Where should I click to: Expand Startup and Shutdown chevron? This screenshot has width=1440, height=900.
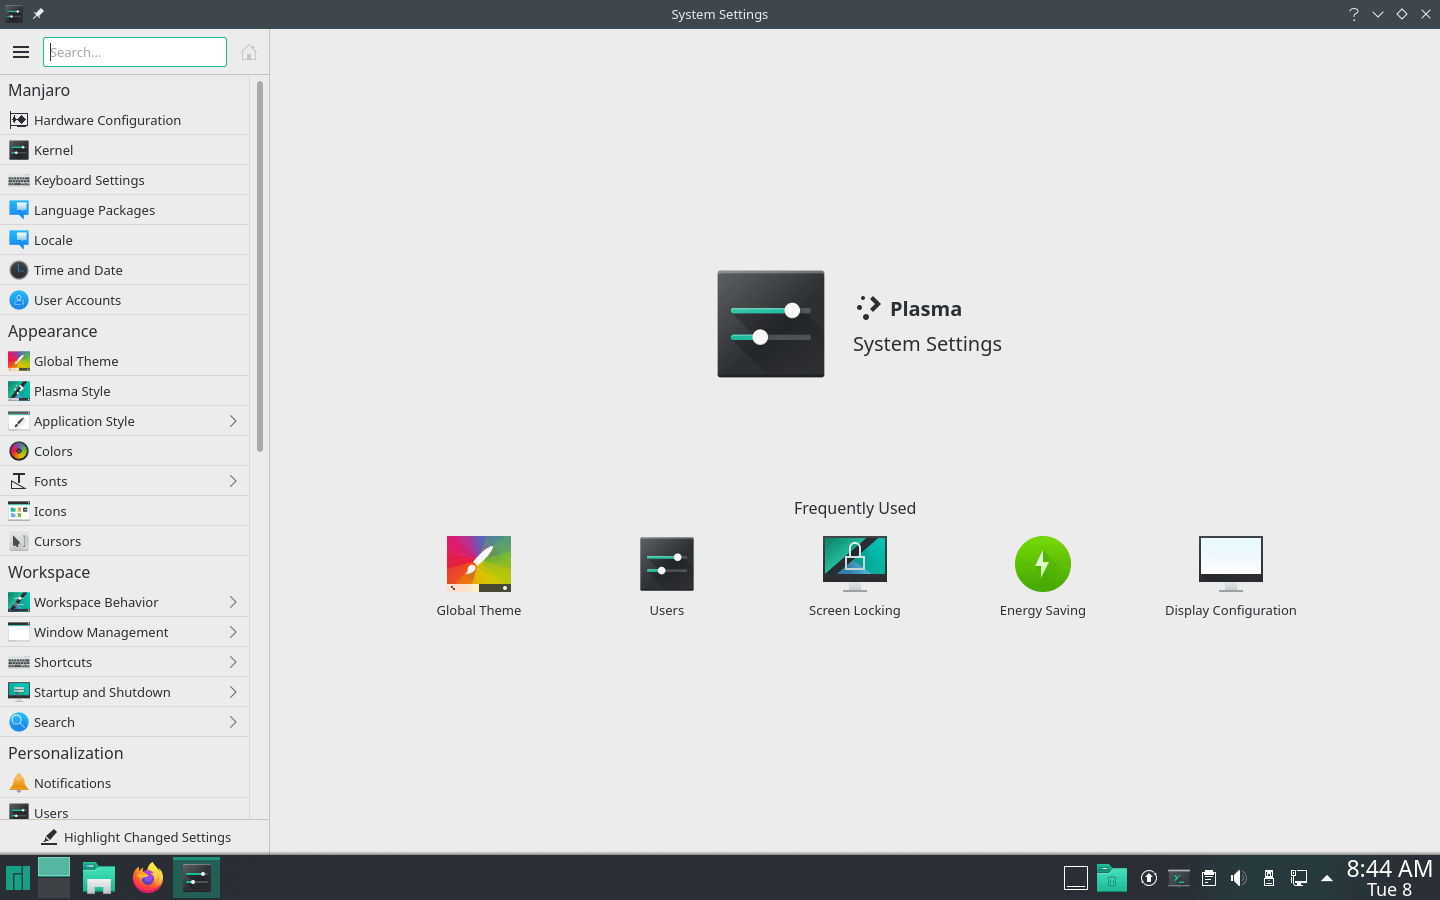(x=233, y=692)
